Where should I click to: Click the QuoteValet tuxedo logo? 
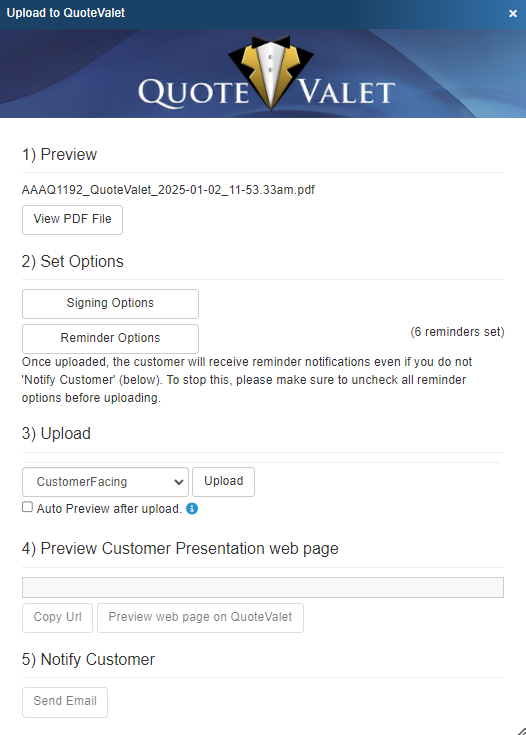(267, 73)
